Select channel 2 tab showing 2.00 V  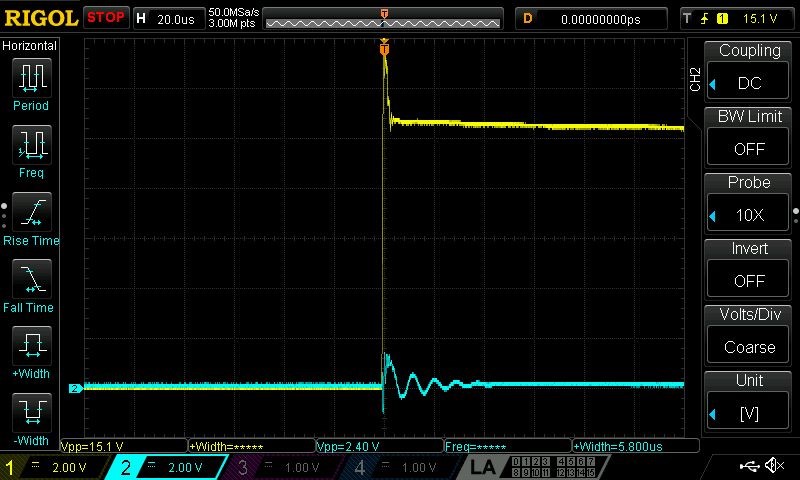[x=167, y=467]
